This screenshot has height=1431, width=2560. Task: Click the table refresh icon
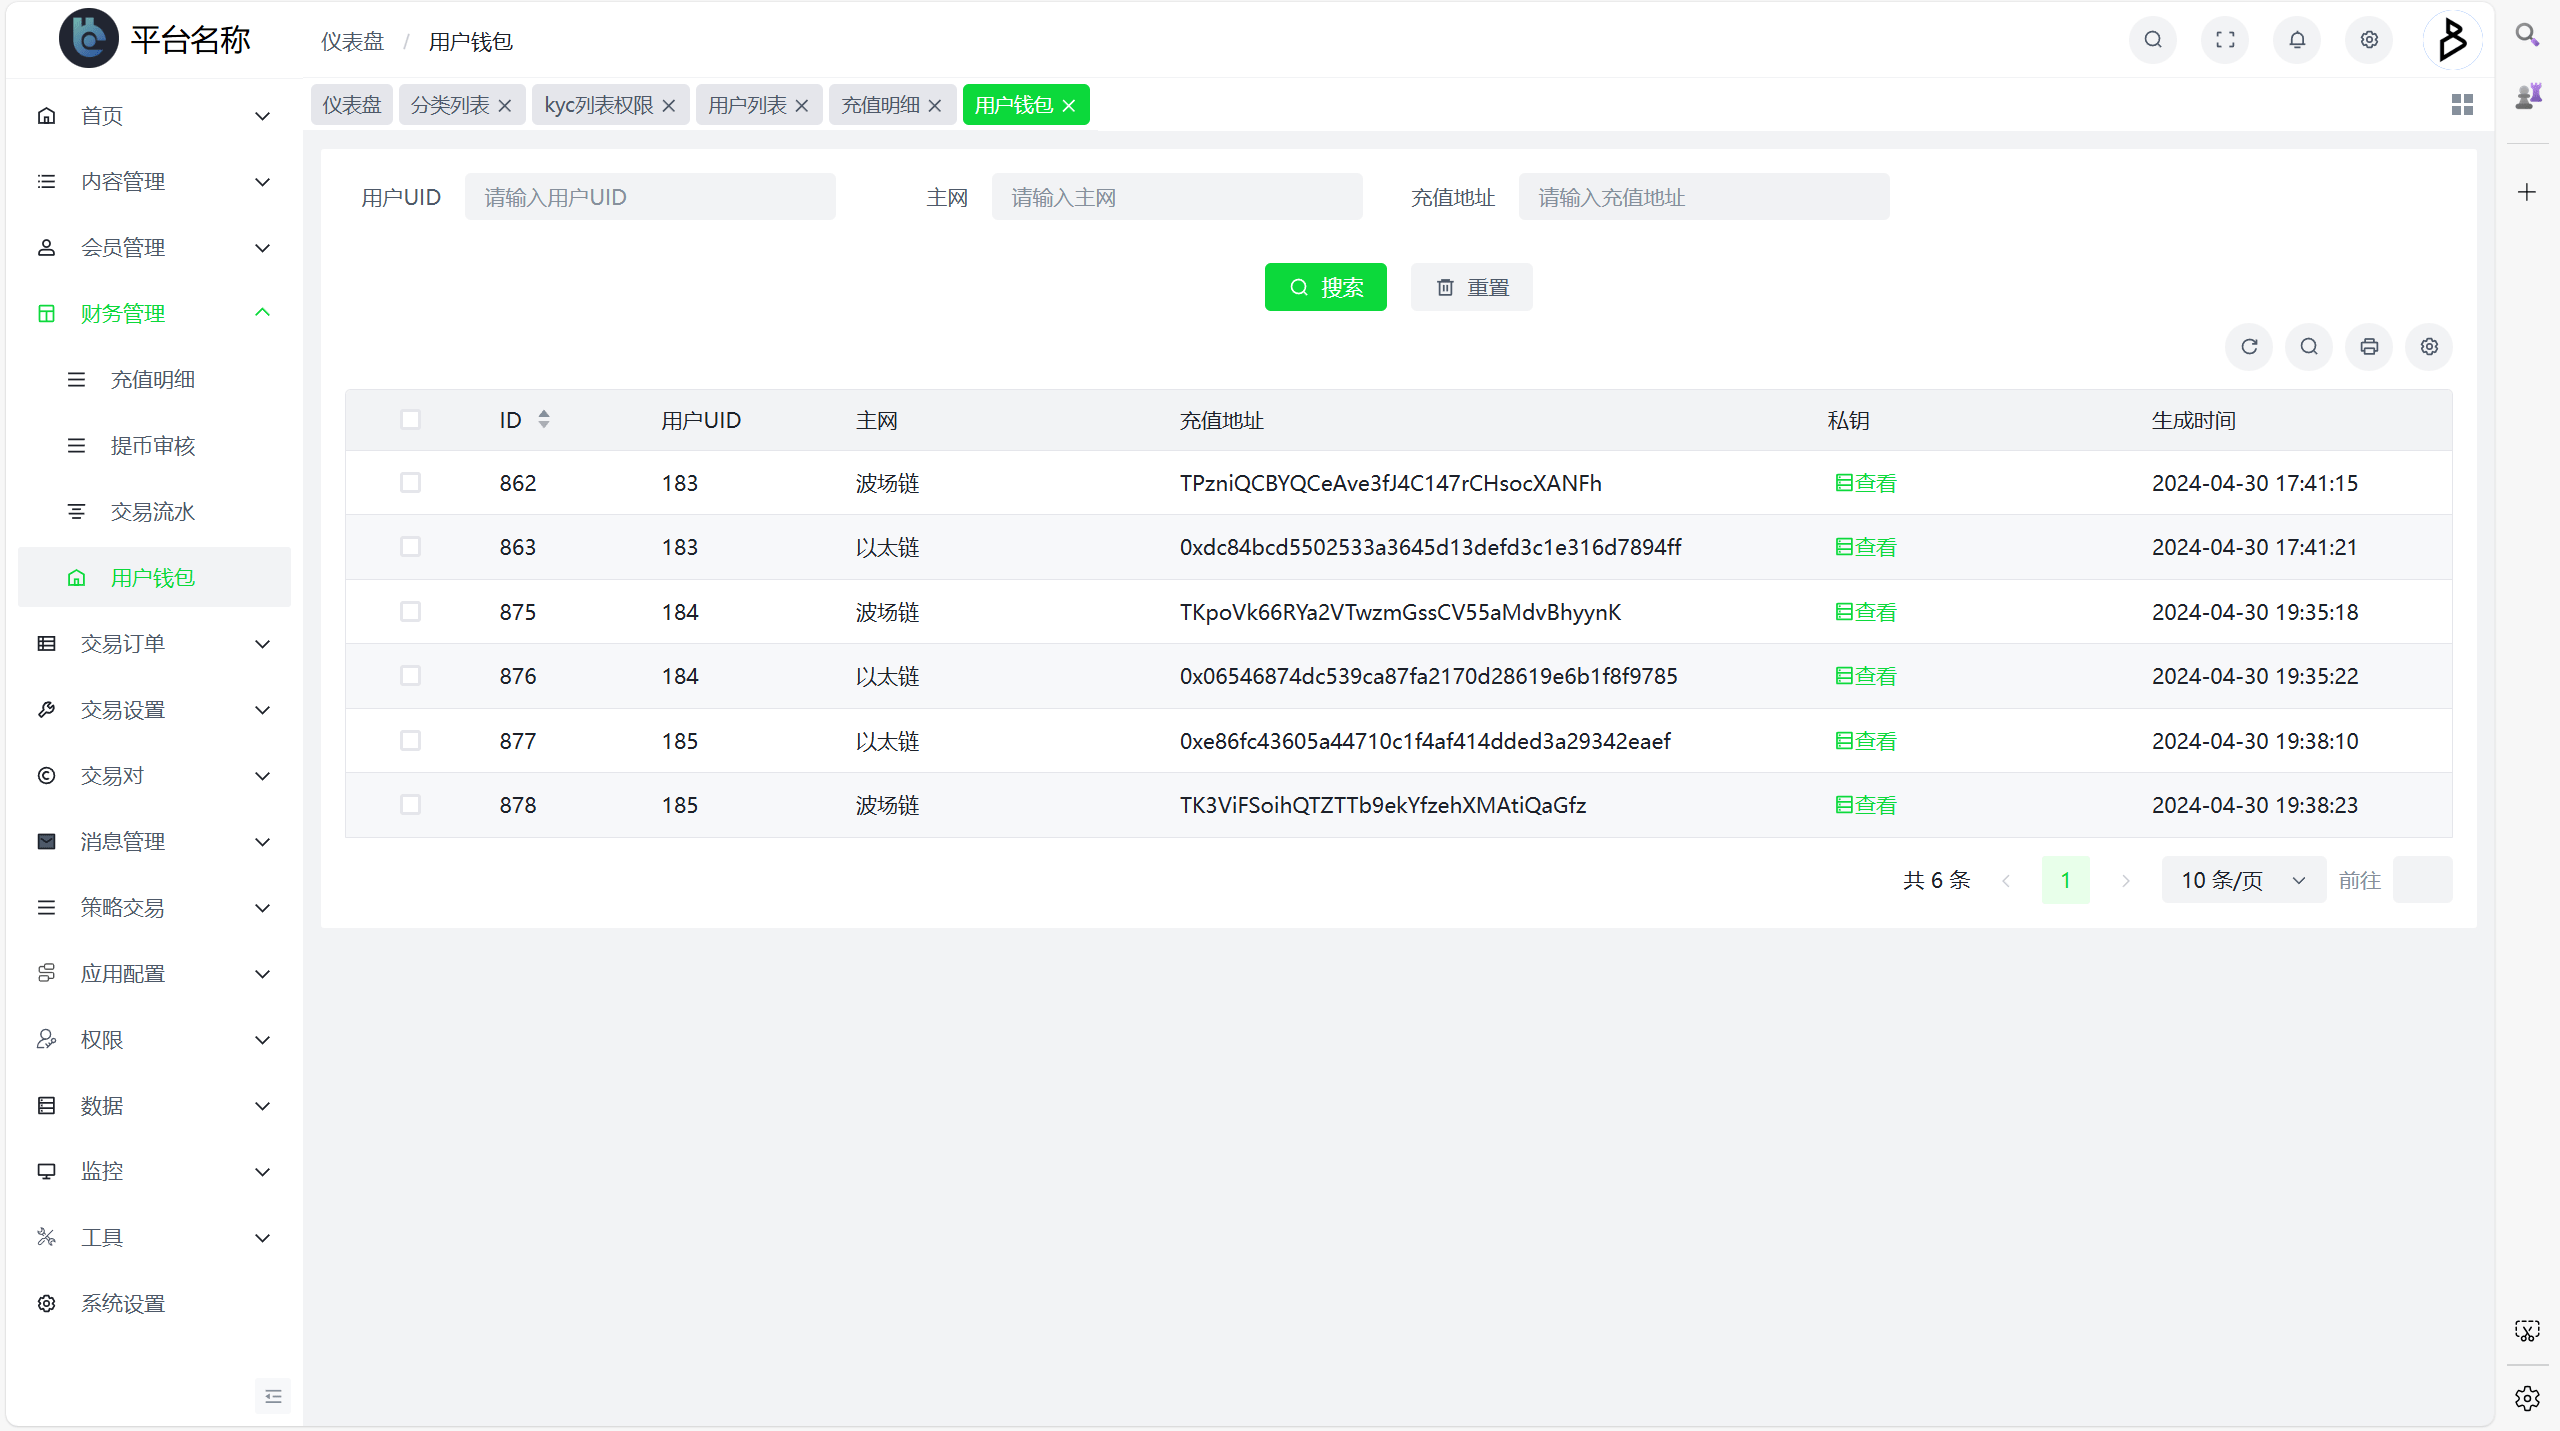(x=2249, y=347)
